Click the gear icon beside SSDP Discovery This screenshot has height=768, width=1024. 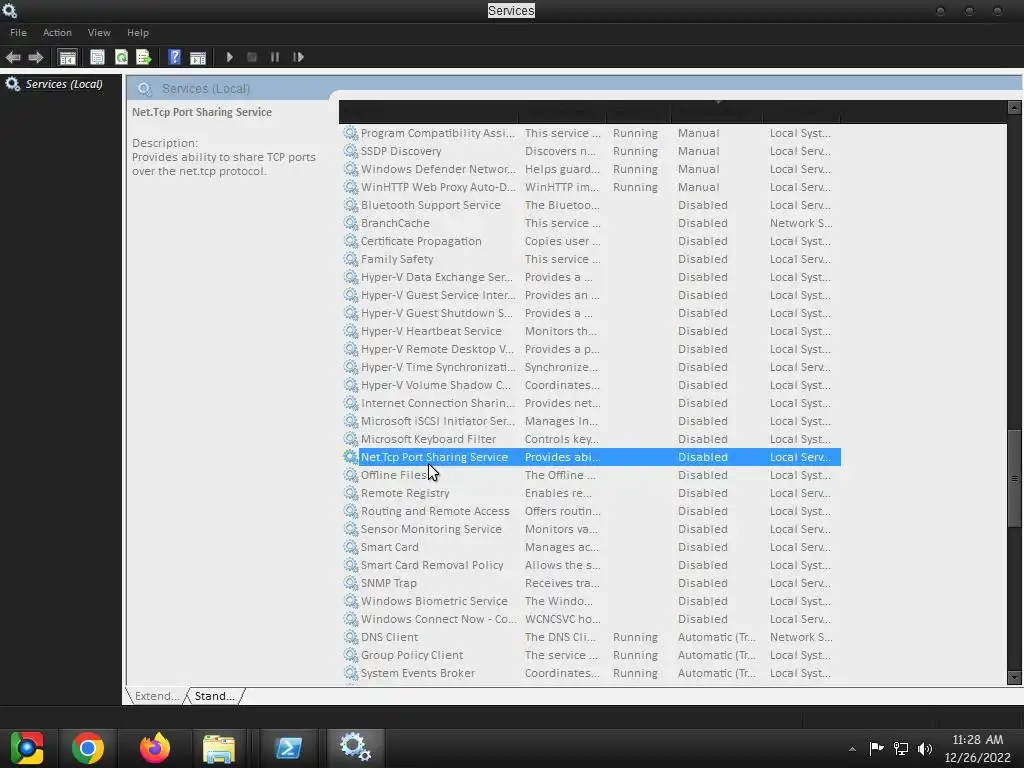point(351,152)
